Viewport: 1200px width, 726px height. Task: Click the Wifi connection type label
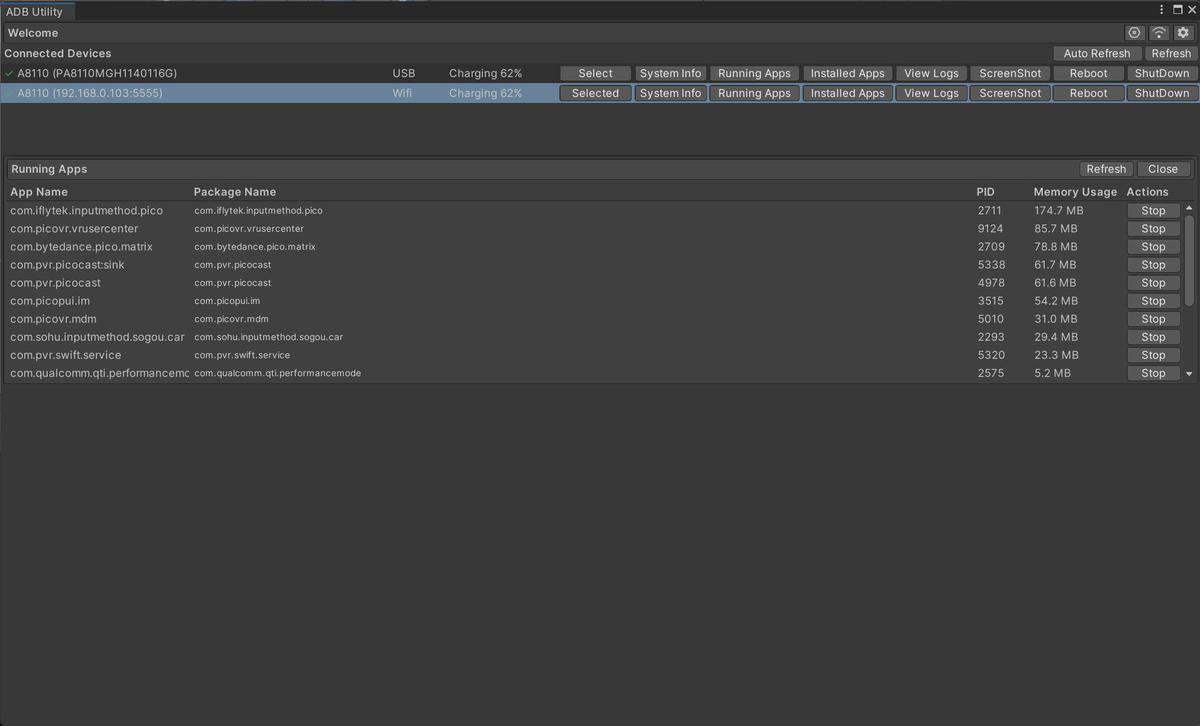point(403,93)
